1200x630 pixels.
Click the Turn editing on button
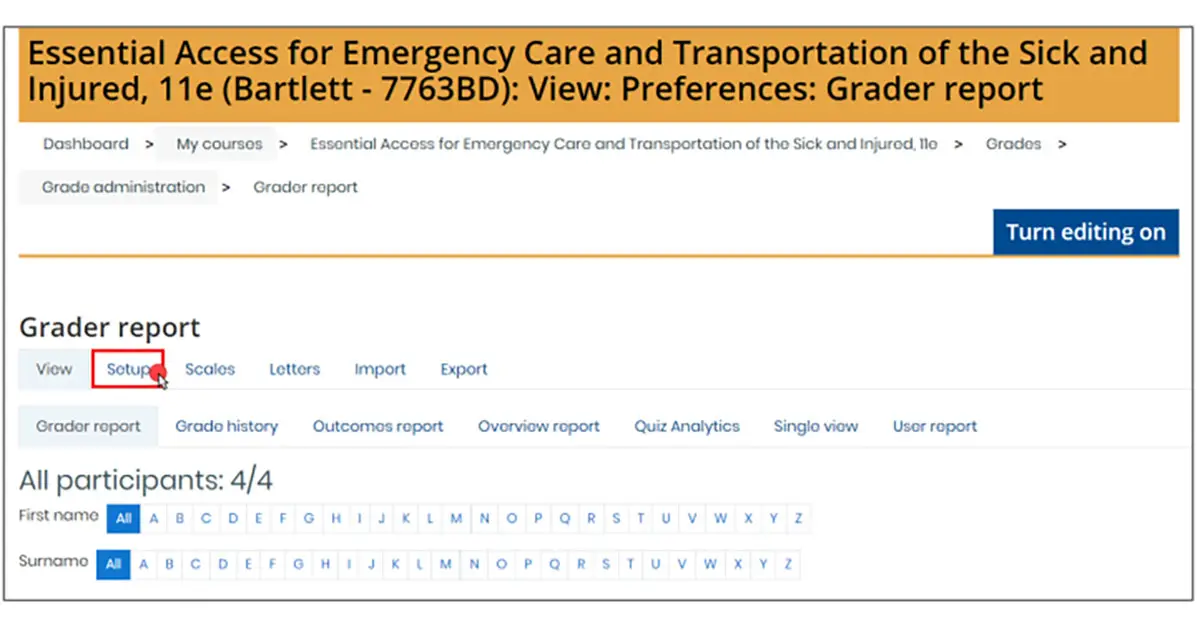pos(1085,231)
